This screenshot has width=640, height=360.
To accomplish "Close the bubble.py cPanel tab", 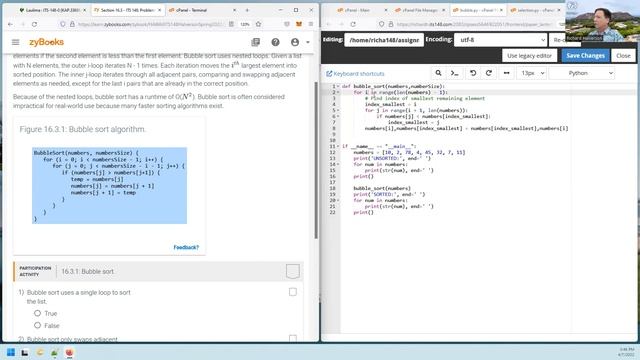I will pyautogui.click(x=501, y=10).
